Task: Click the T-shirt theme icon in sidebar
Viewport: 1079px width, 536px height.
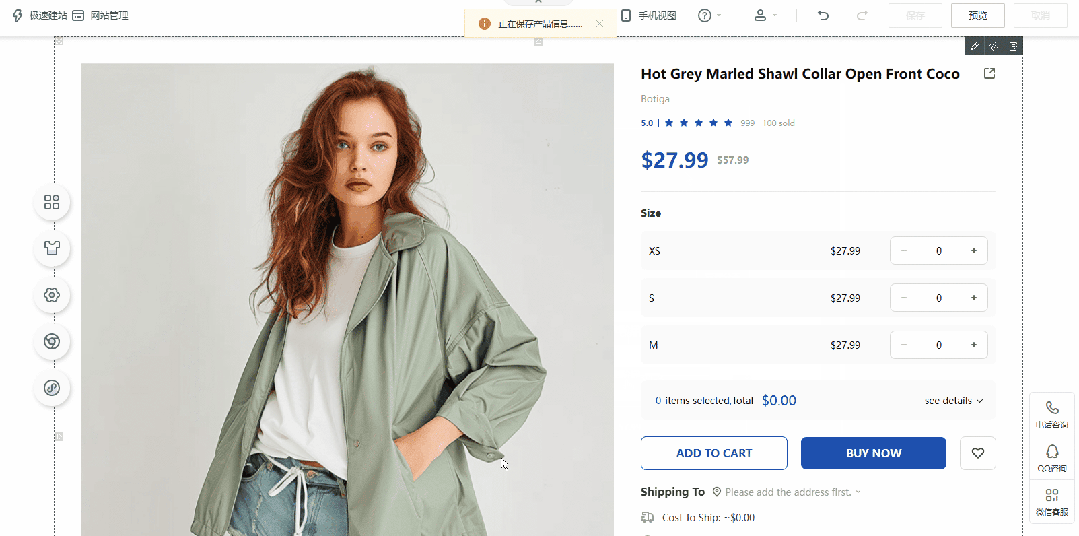Action: 52,248
